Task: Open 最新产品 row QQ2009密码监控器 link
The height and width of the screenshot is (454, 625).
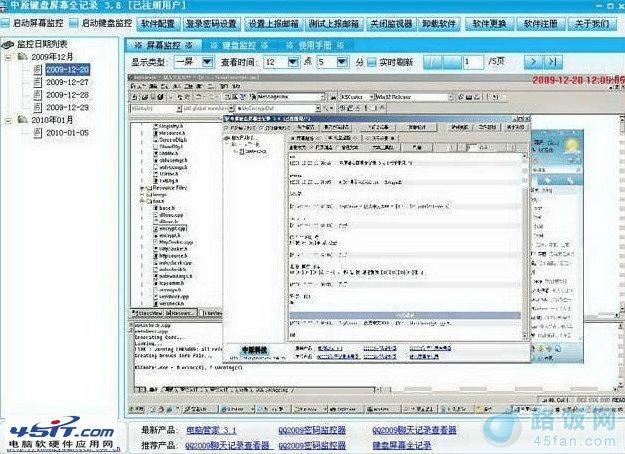Action: (312, 430)
